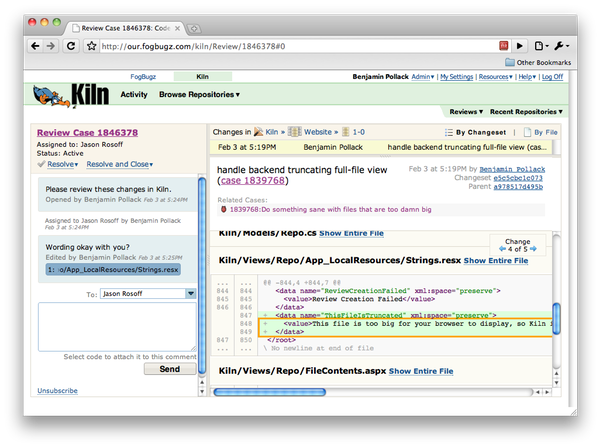Viewport: 600px width, 448px height.
Task: Reload the page with the refresh icon
Action: [x=71, y=46]
